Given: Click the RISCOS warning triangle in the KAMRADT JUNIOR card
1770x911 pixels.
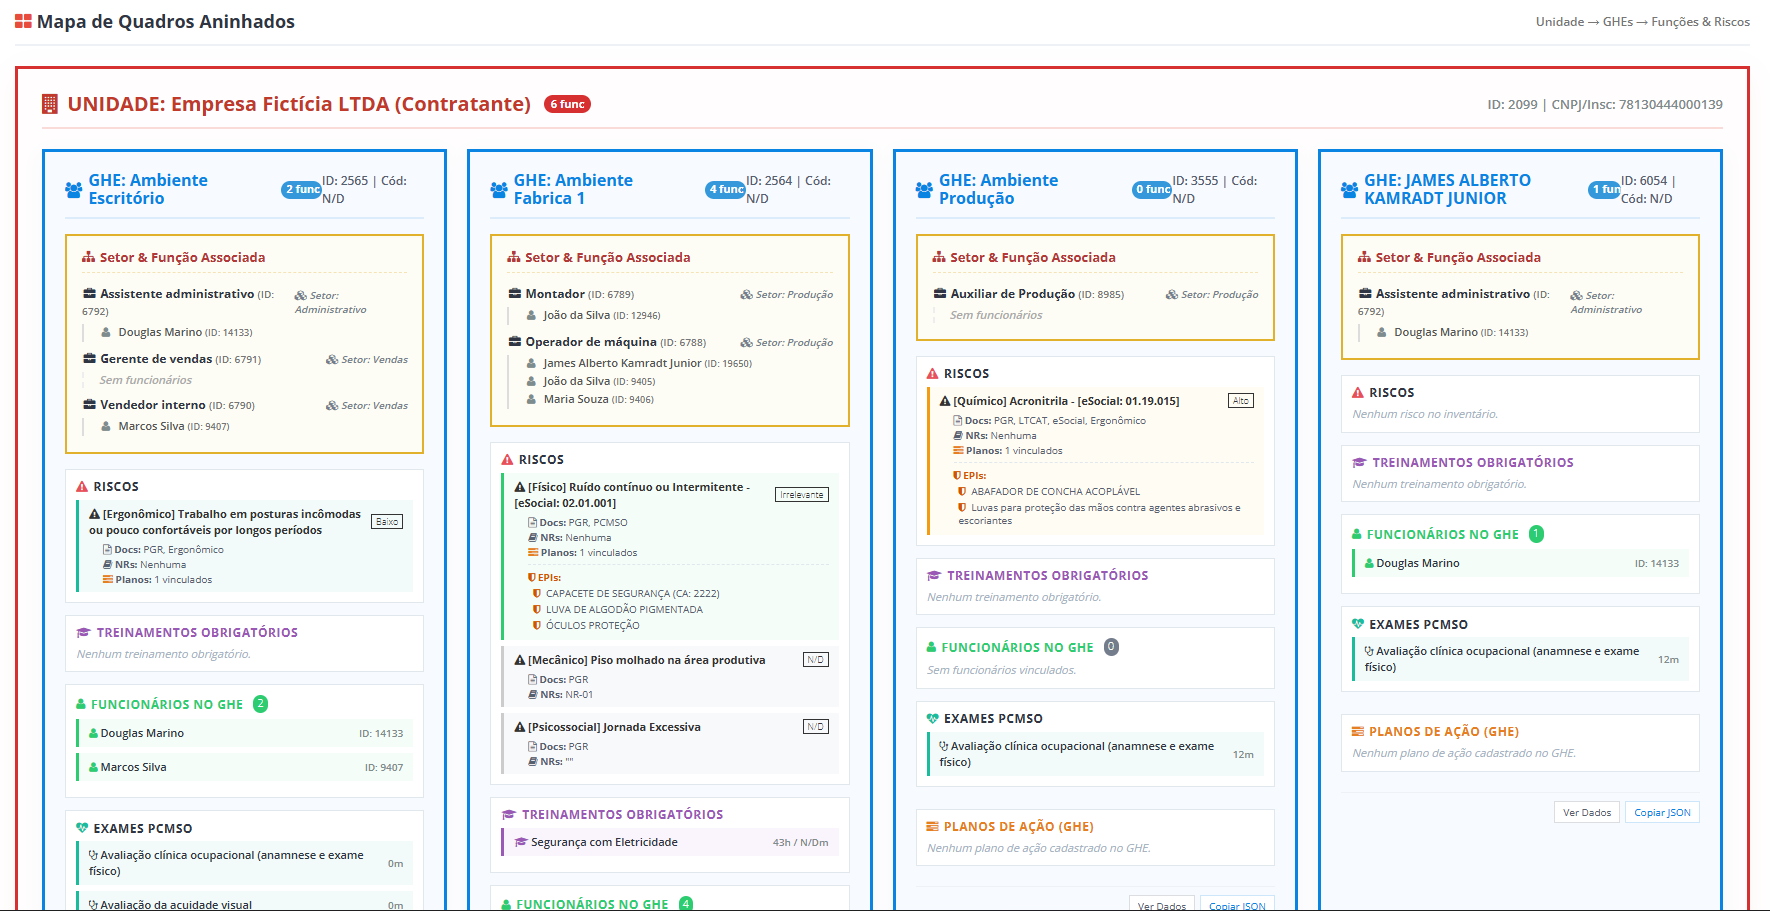Looking at the screenshot, I should (x=1358, y=392).
